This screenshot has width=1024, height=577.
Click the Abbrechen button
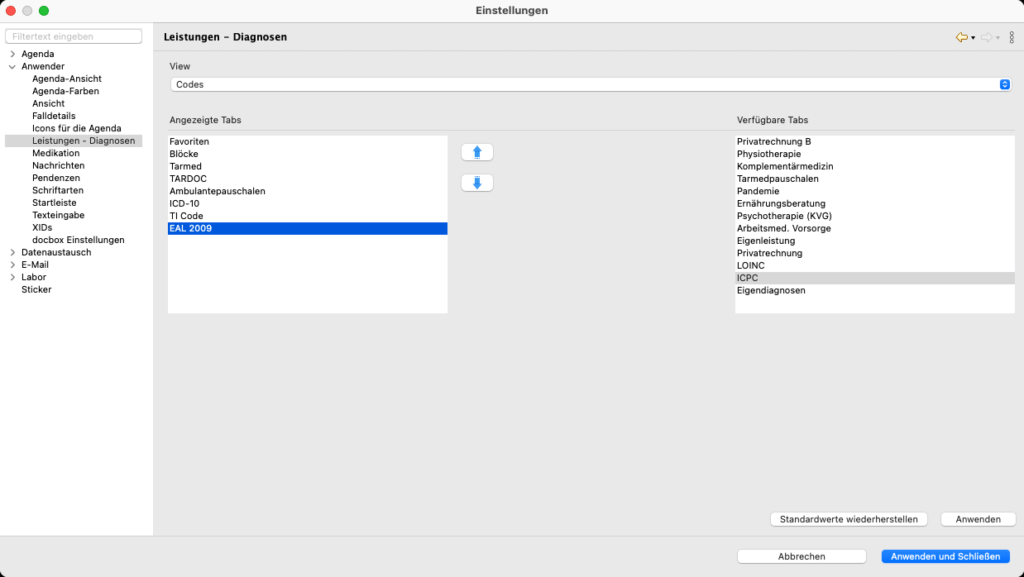801,557
